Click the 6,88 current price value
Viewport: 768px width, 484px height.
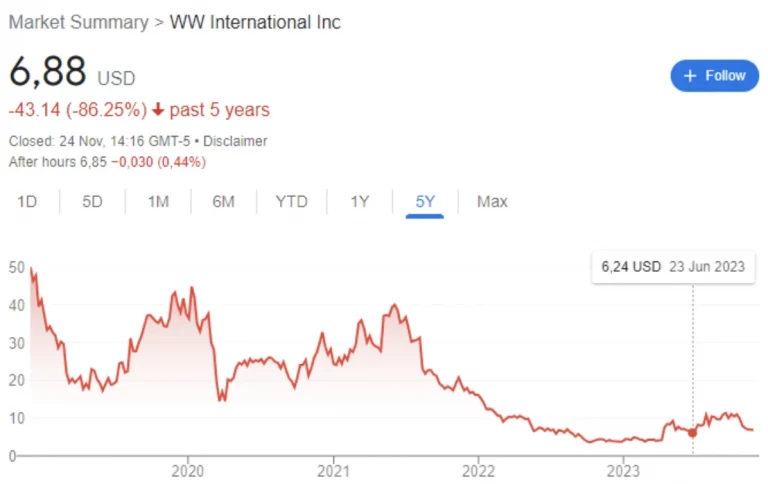(x=48, y=74)
